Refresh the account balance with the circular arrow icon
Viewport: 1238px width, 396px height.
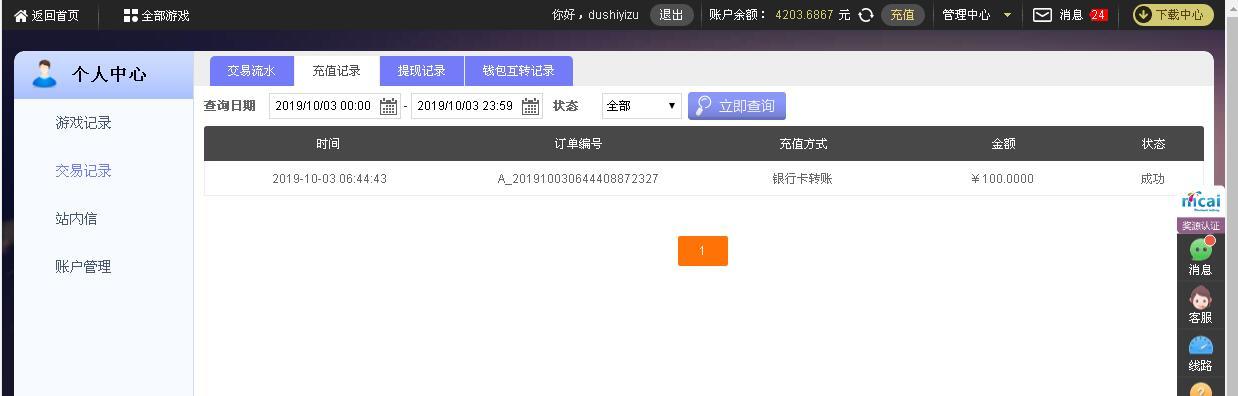click(x=866, y=15)
